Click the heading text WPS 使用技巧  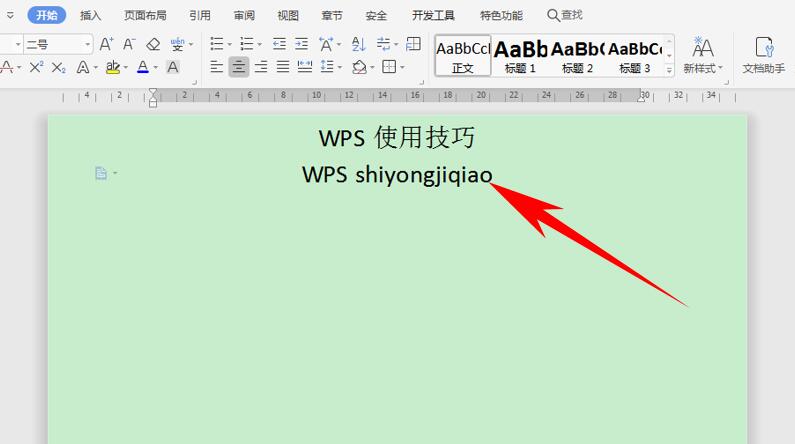[396, 137]
